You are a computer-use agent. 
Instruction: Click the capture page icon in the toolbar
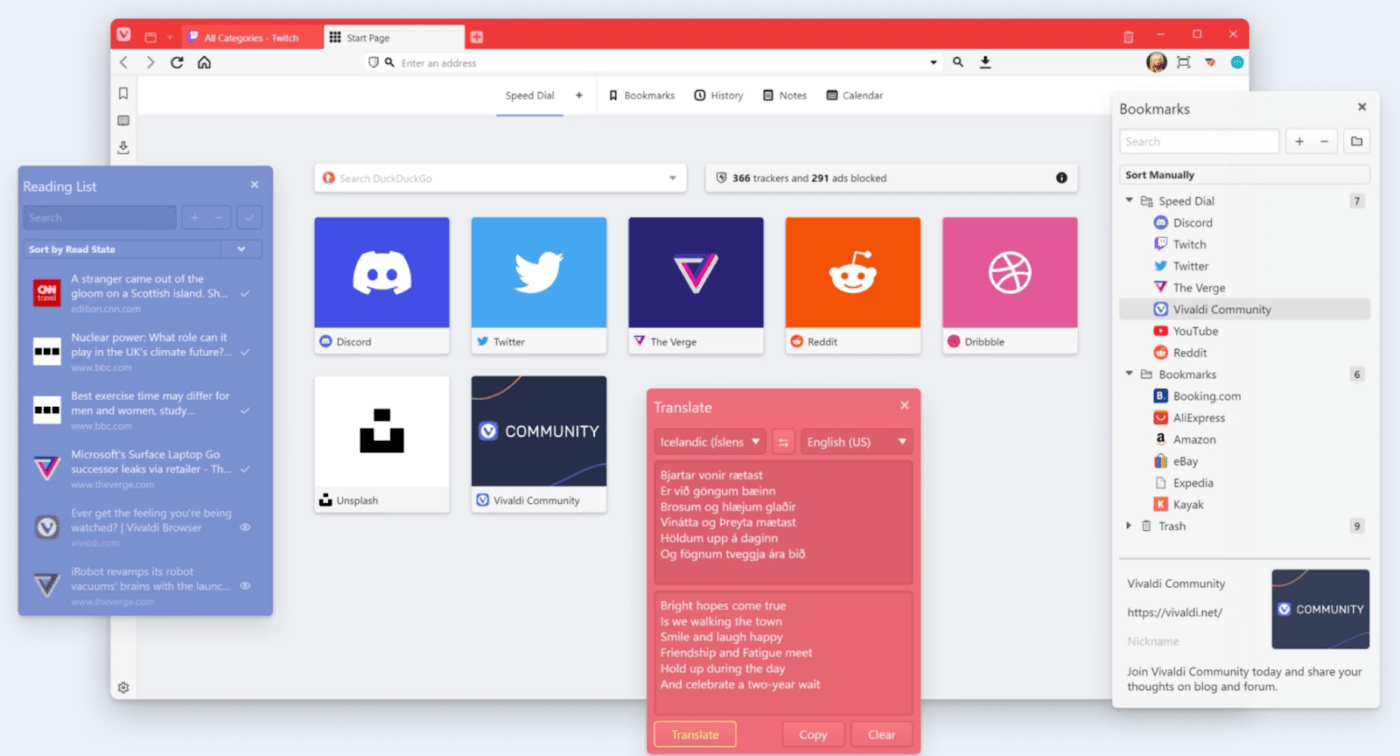click(1183, 62)
